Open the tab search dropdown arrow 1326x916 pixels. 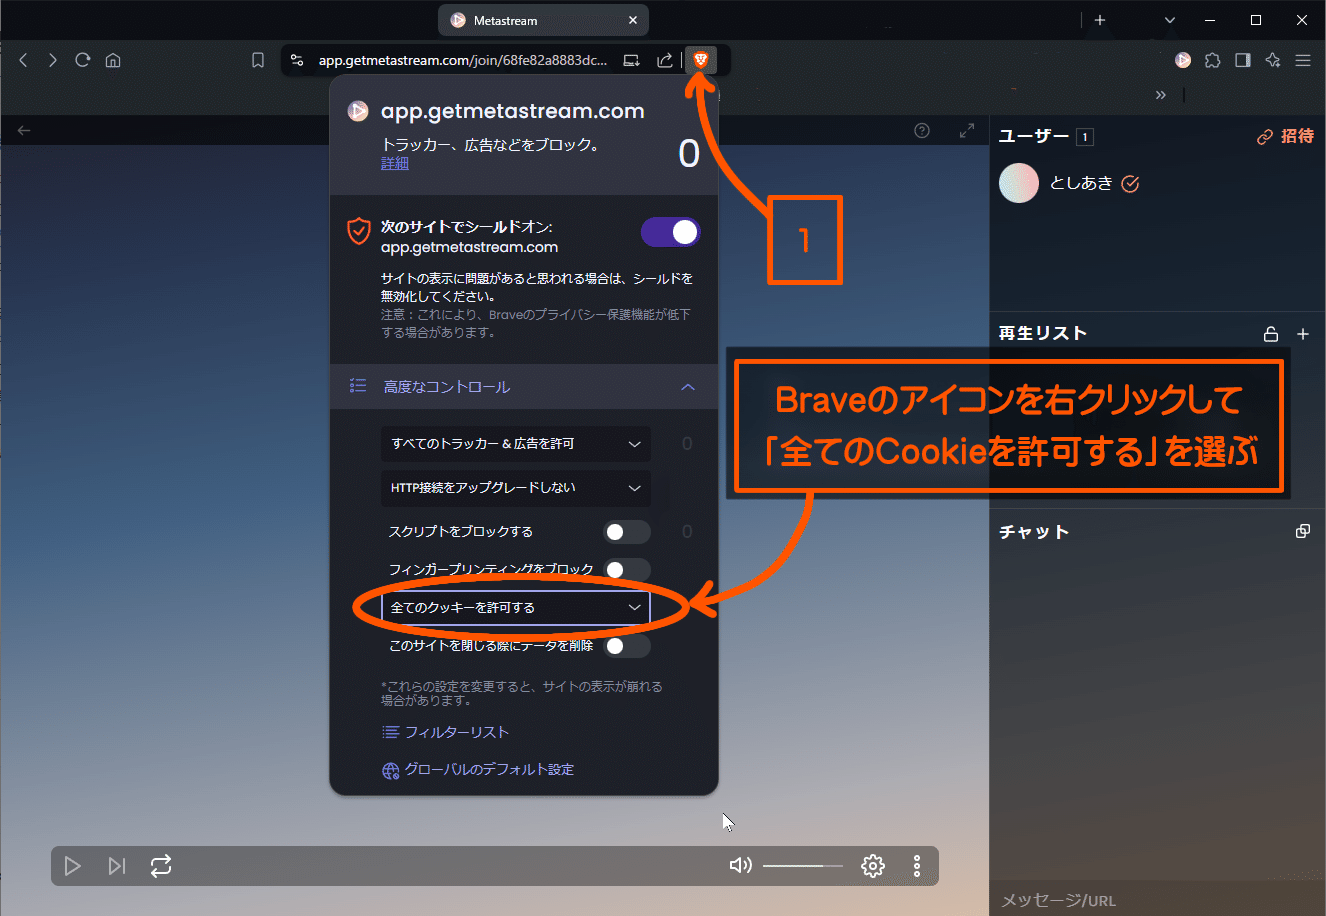[1170, 20]
